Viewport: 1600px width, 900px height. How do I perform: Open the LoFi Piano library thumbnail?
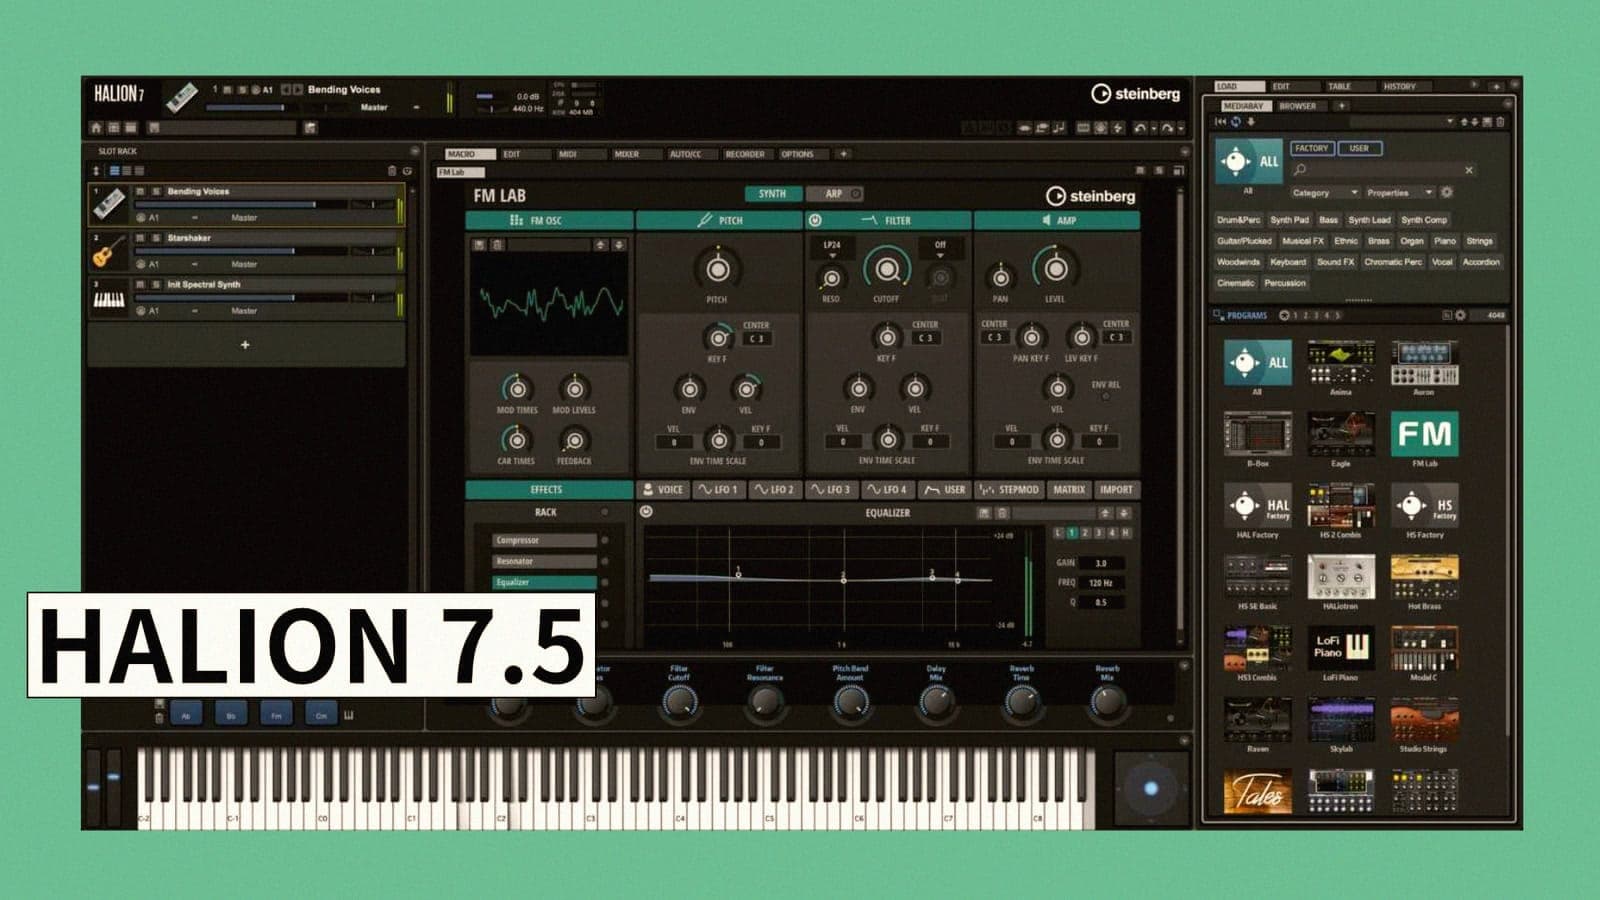click(1341, 647)
